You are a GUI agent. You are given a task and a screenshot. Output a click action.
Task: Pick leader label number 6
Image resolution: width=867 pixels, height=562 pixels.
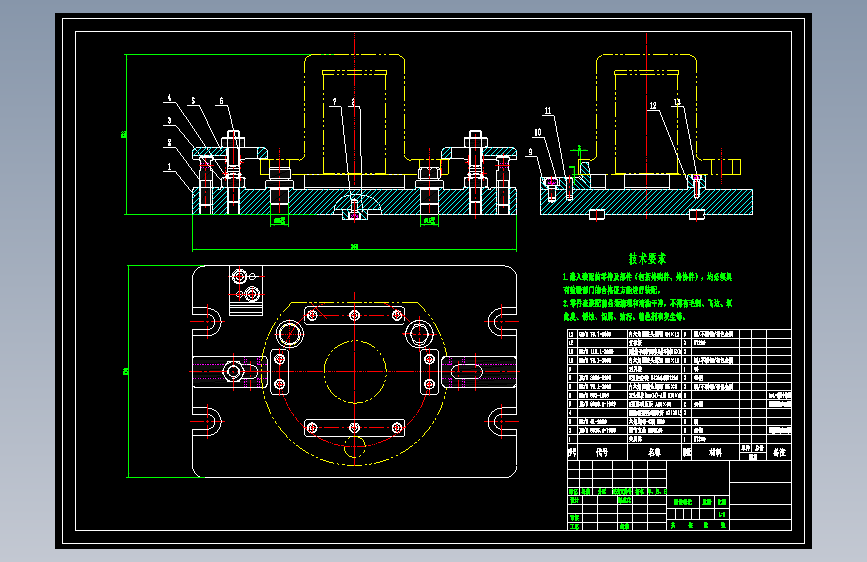[221, 101]
